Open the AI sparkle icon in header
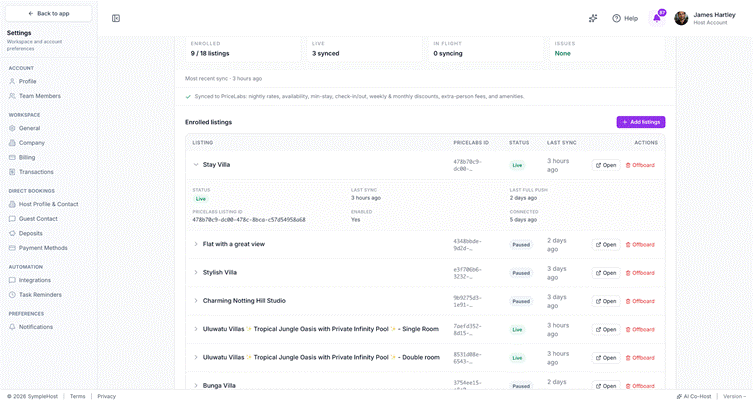This screenshot has height=403, width=753. [593, 18]
